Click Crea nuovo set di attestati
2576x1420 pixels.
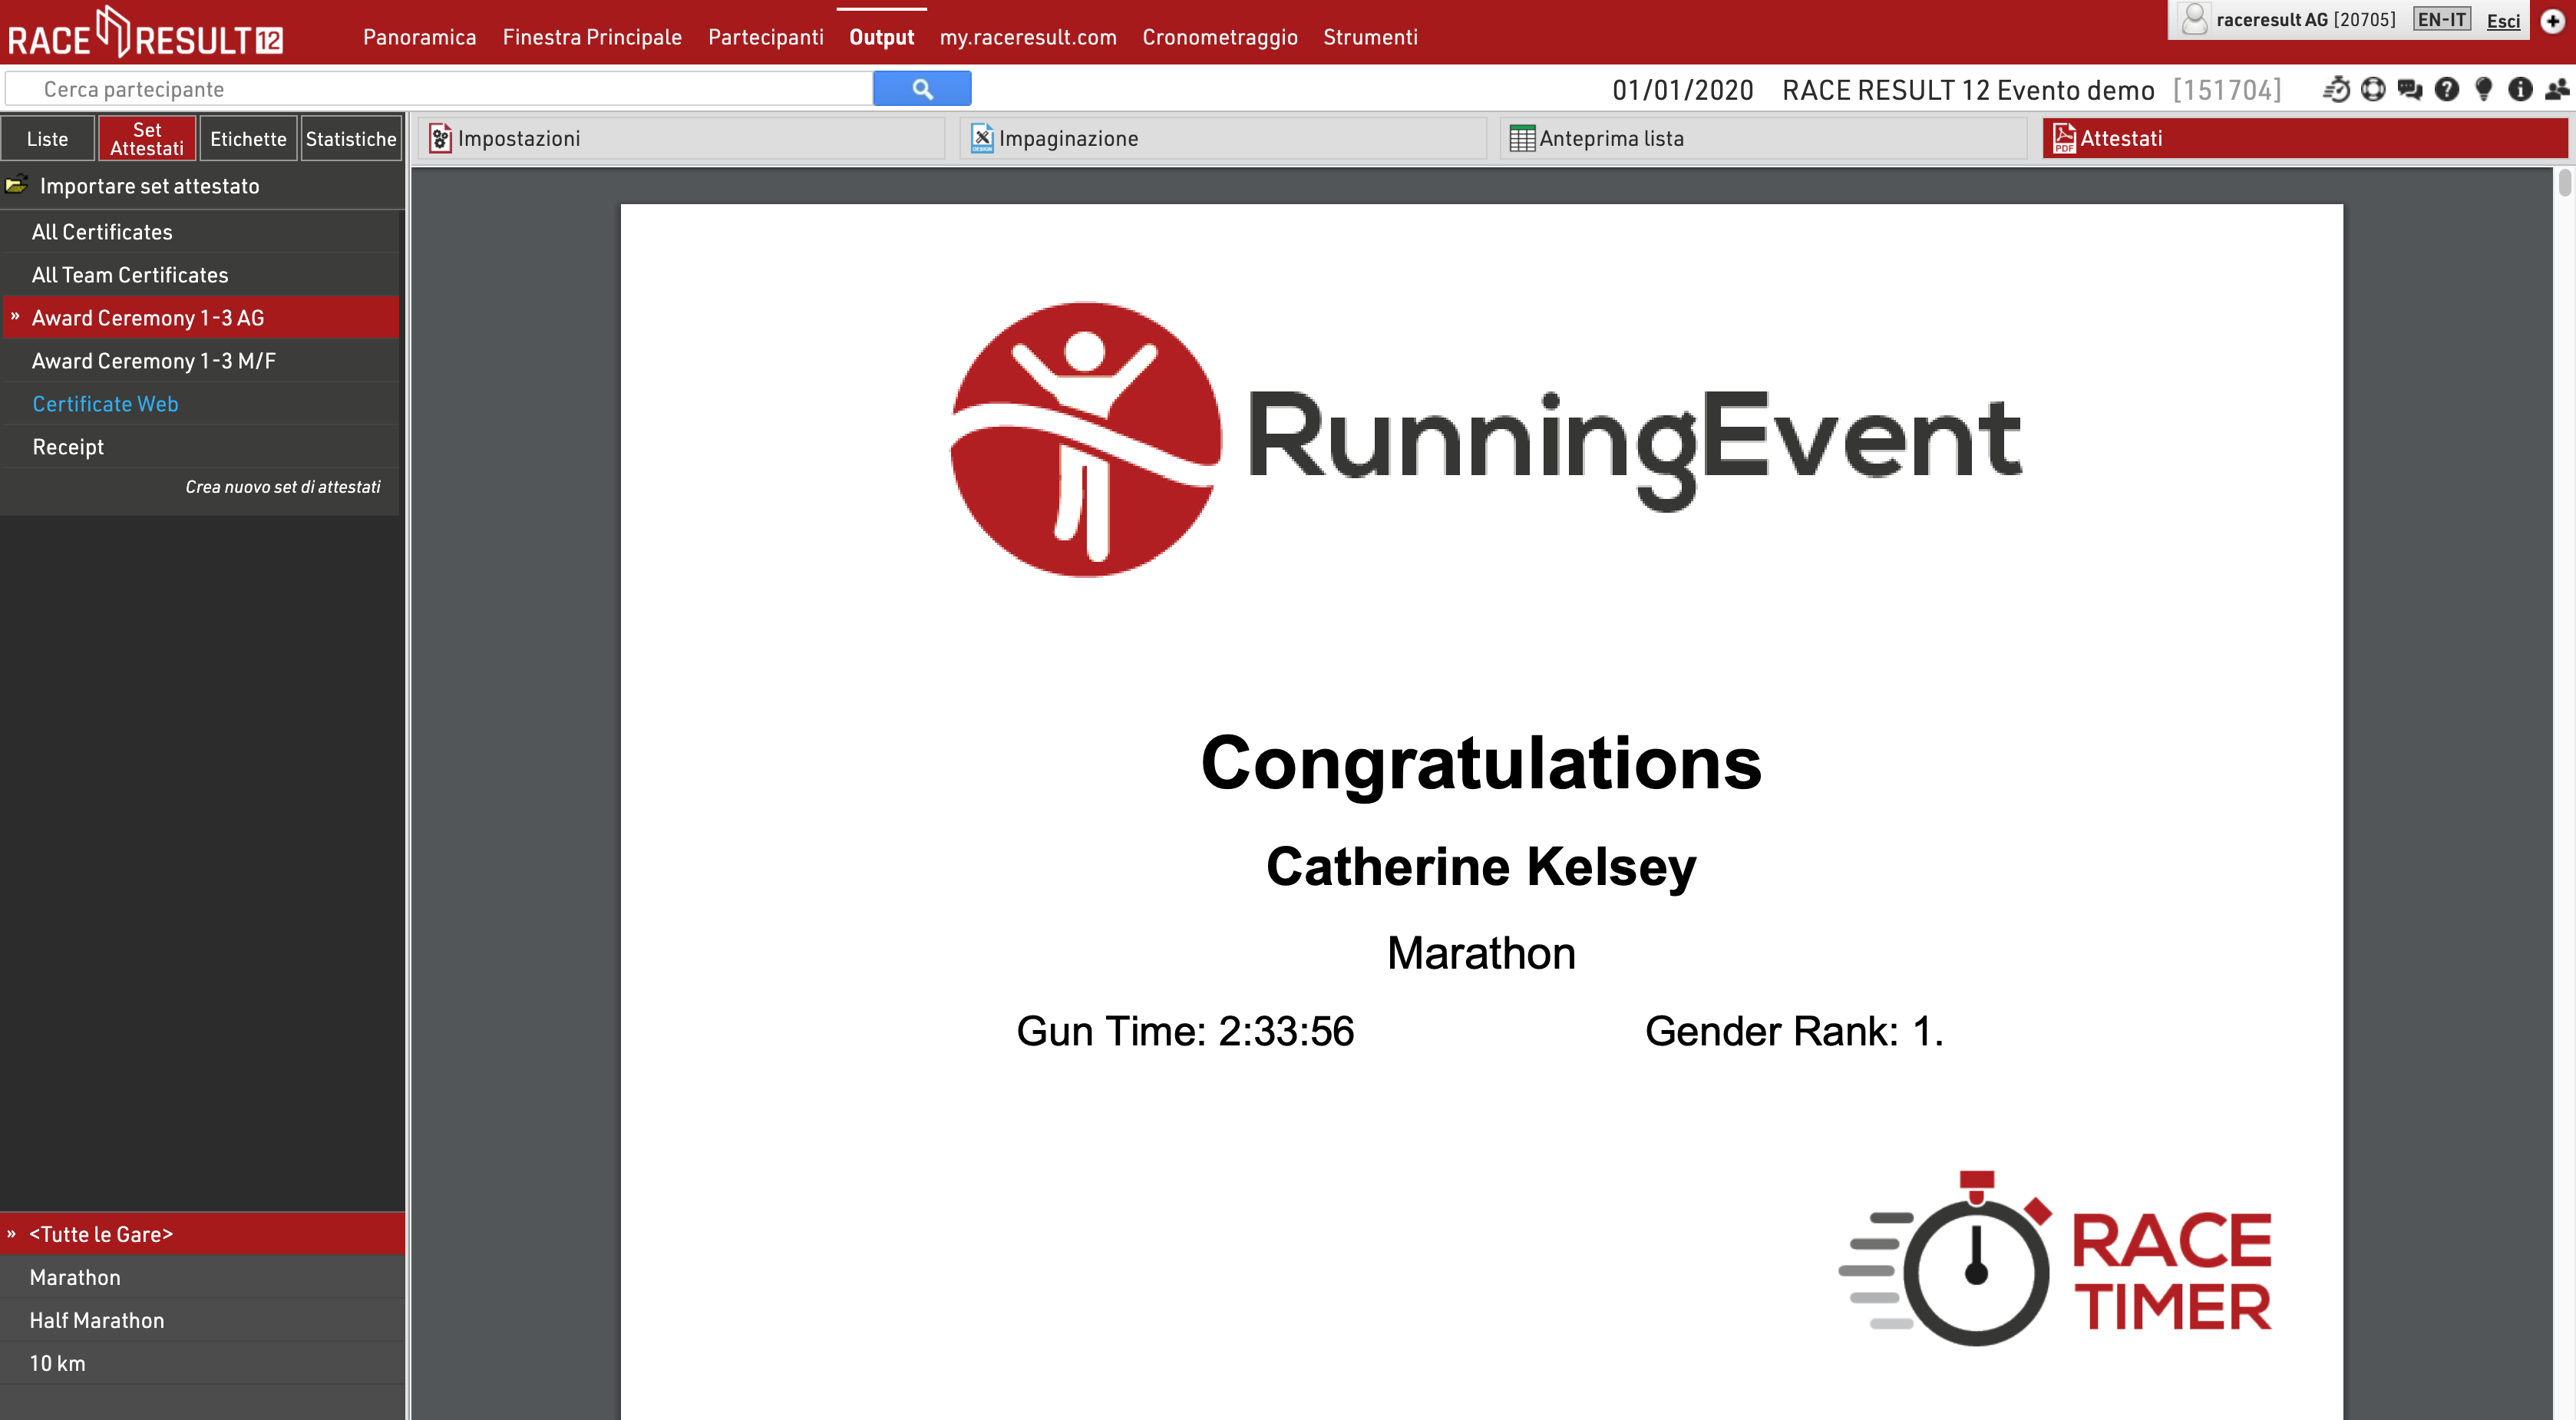pyautogui.click(x=283, y=487)
